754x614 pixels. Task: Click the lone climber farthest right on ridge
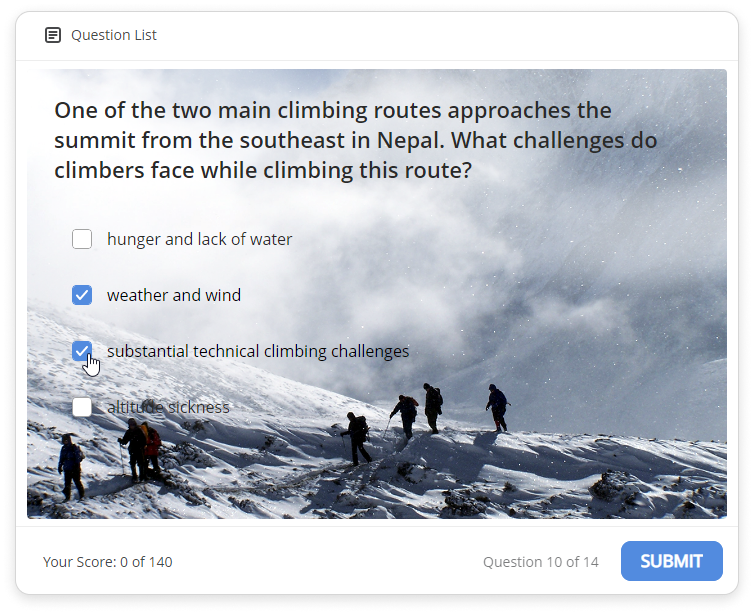[x=497, y=408]
